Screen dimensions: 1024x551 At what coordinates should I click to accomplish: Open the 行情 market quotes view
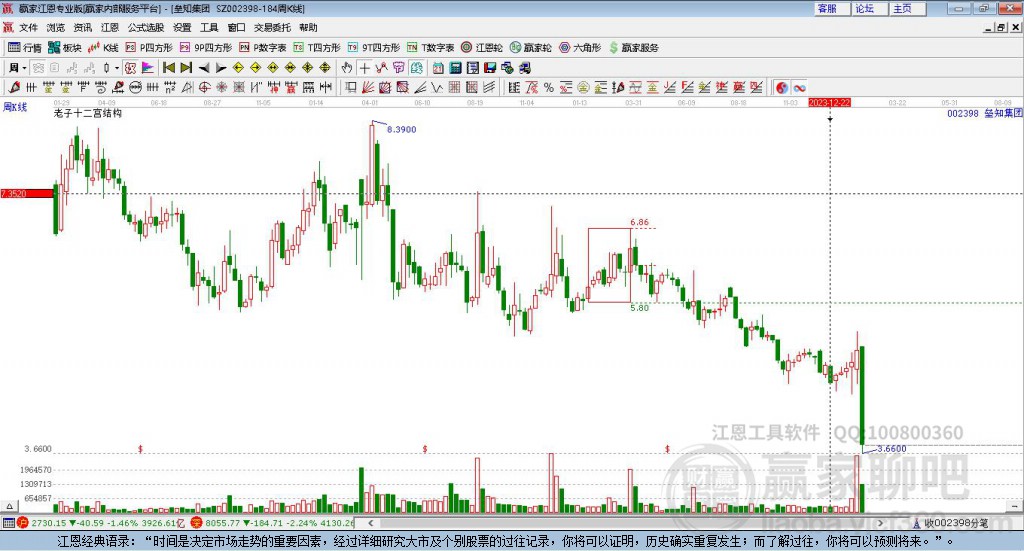tap(25, 48)
